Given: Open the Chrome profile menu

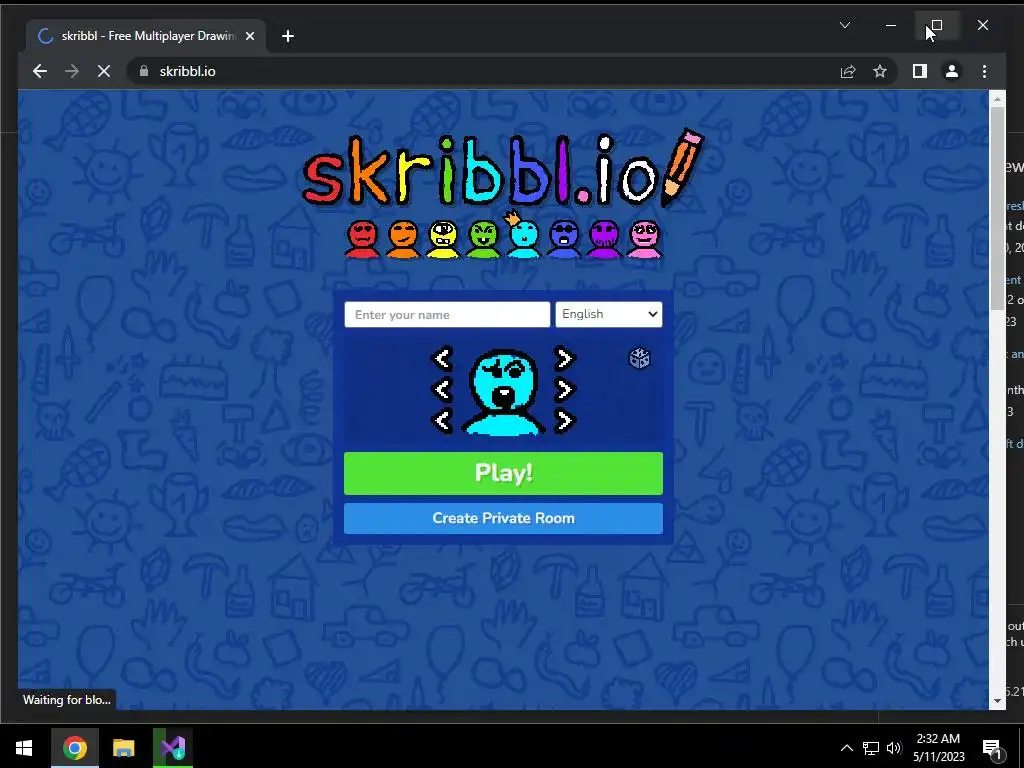Looking at the screenshot, I should pyautogui.click(x=952, y=71).
